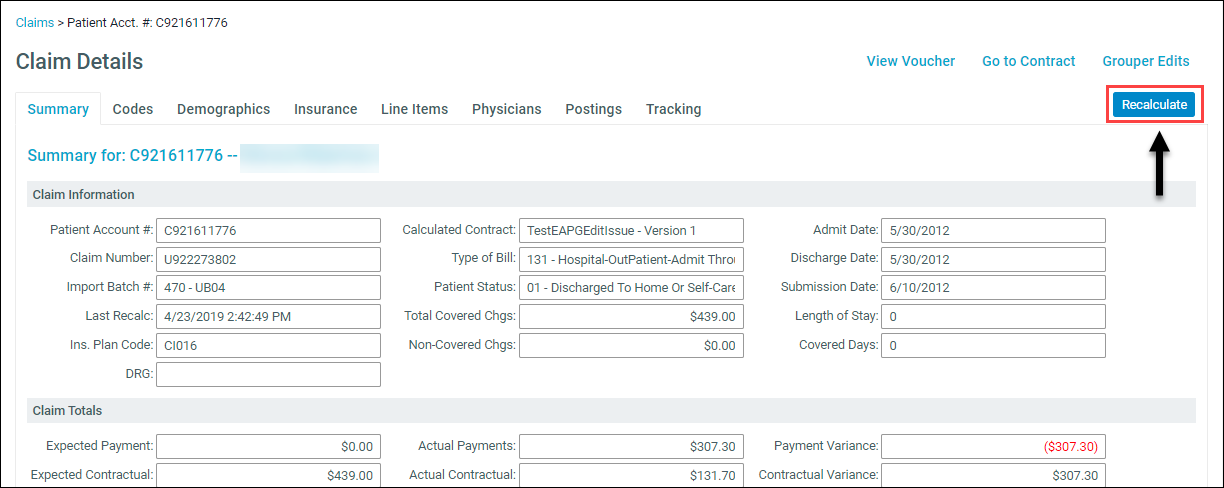
Task: Click the Calculated Contract field
Action: click(631, 230)
